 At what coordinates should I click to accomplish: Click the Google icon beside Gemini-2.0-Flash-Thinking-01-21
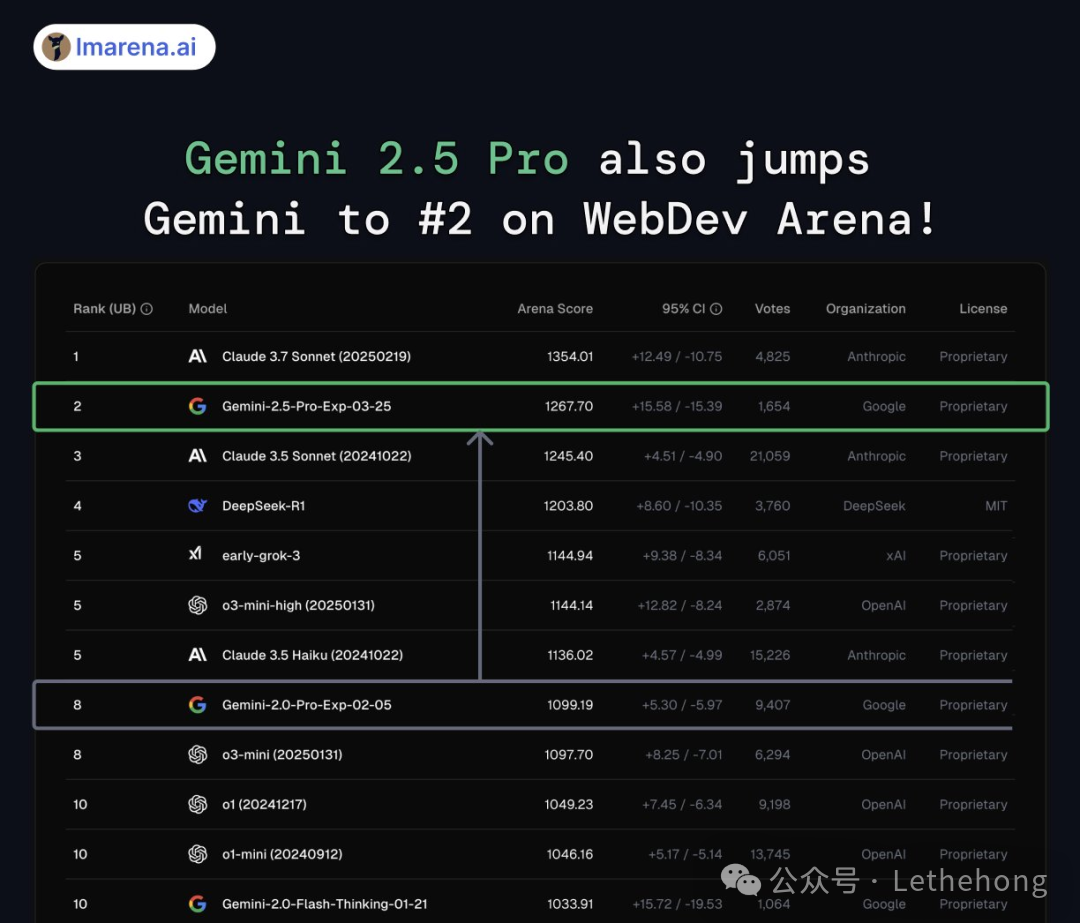point(198,904)
